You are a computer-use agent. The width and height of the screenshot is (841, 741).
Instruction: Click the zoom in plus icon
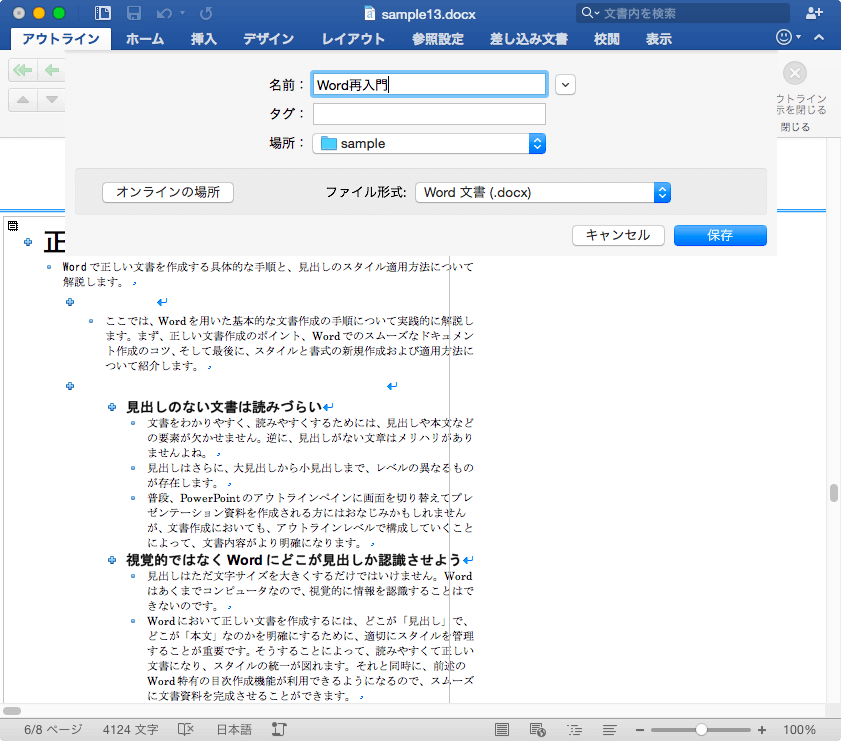762,730
